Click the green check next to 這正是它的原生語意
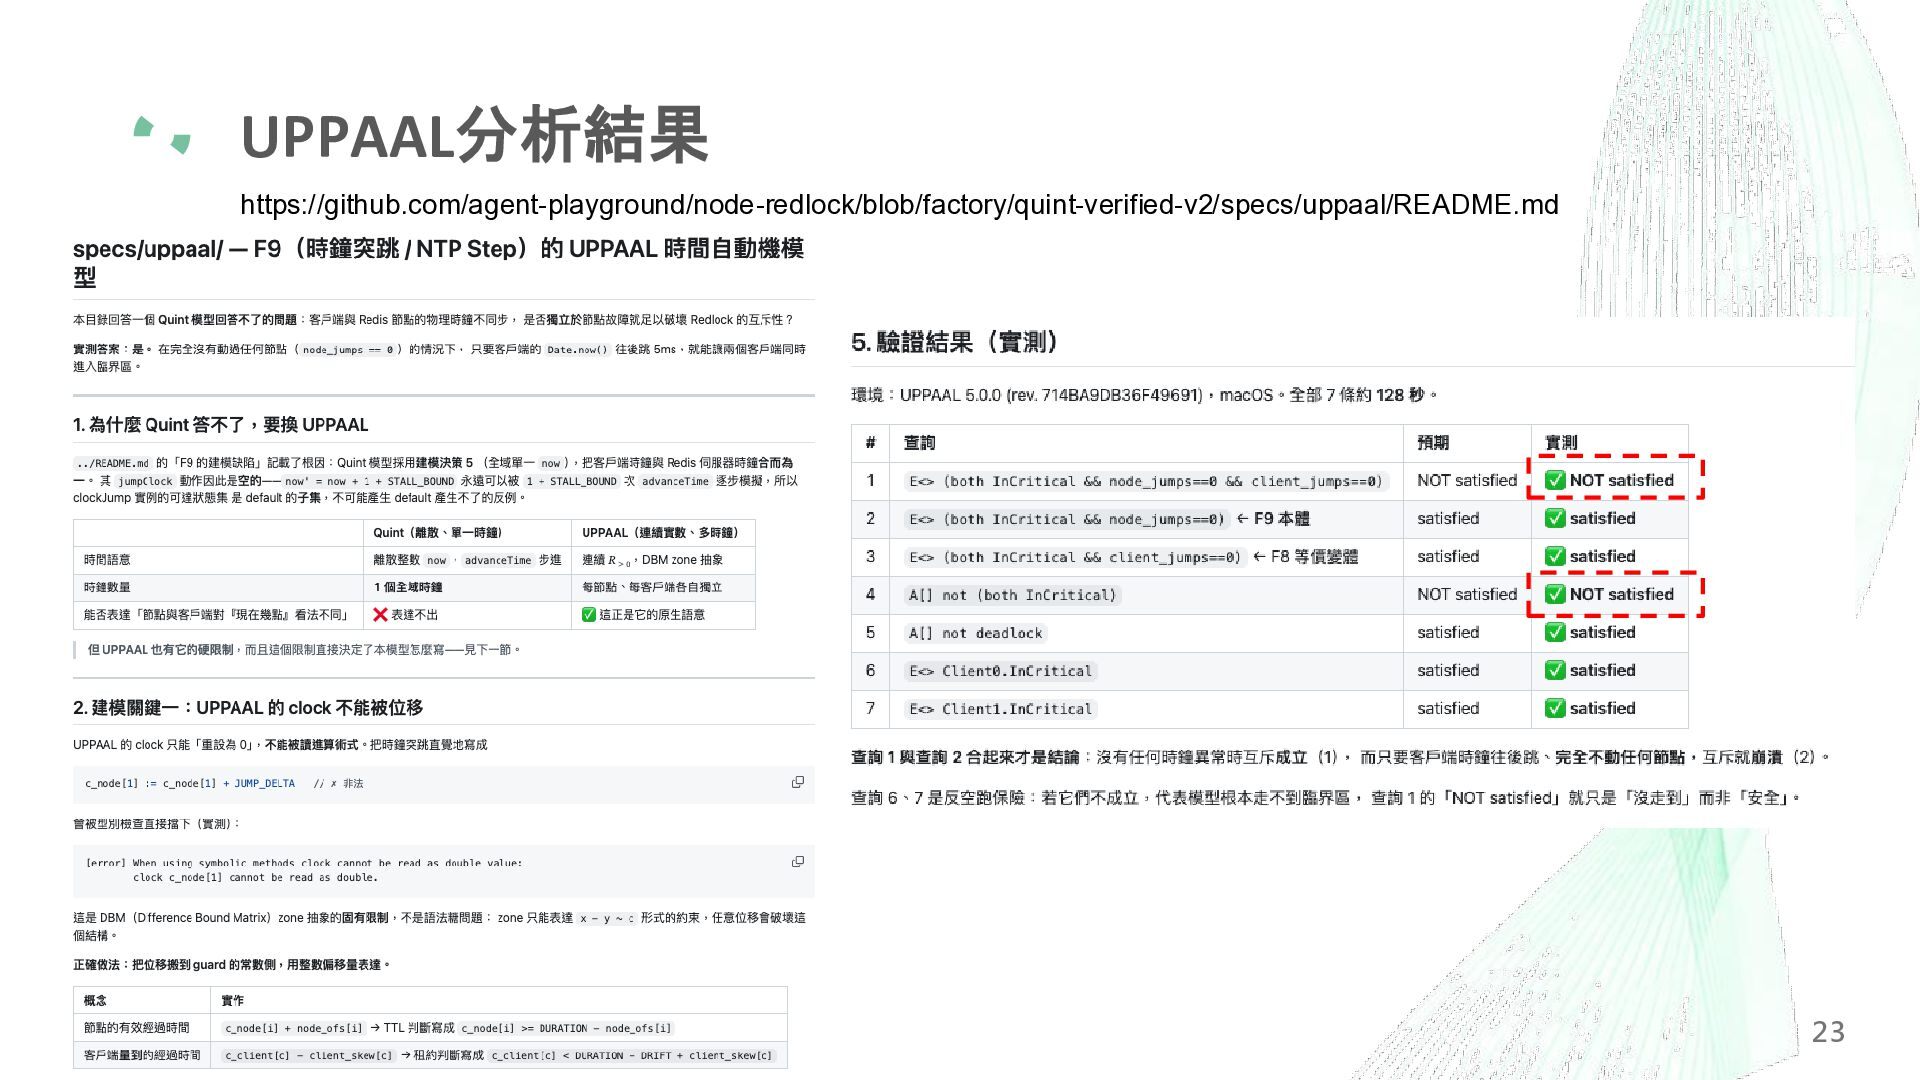The width and height of the screenshot is (1920, 1080). click(589, 615)
